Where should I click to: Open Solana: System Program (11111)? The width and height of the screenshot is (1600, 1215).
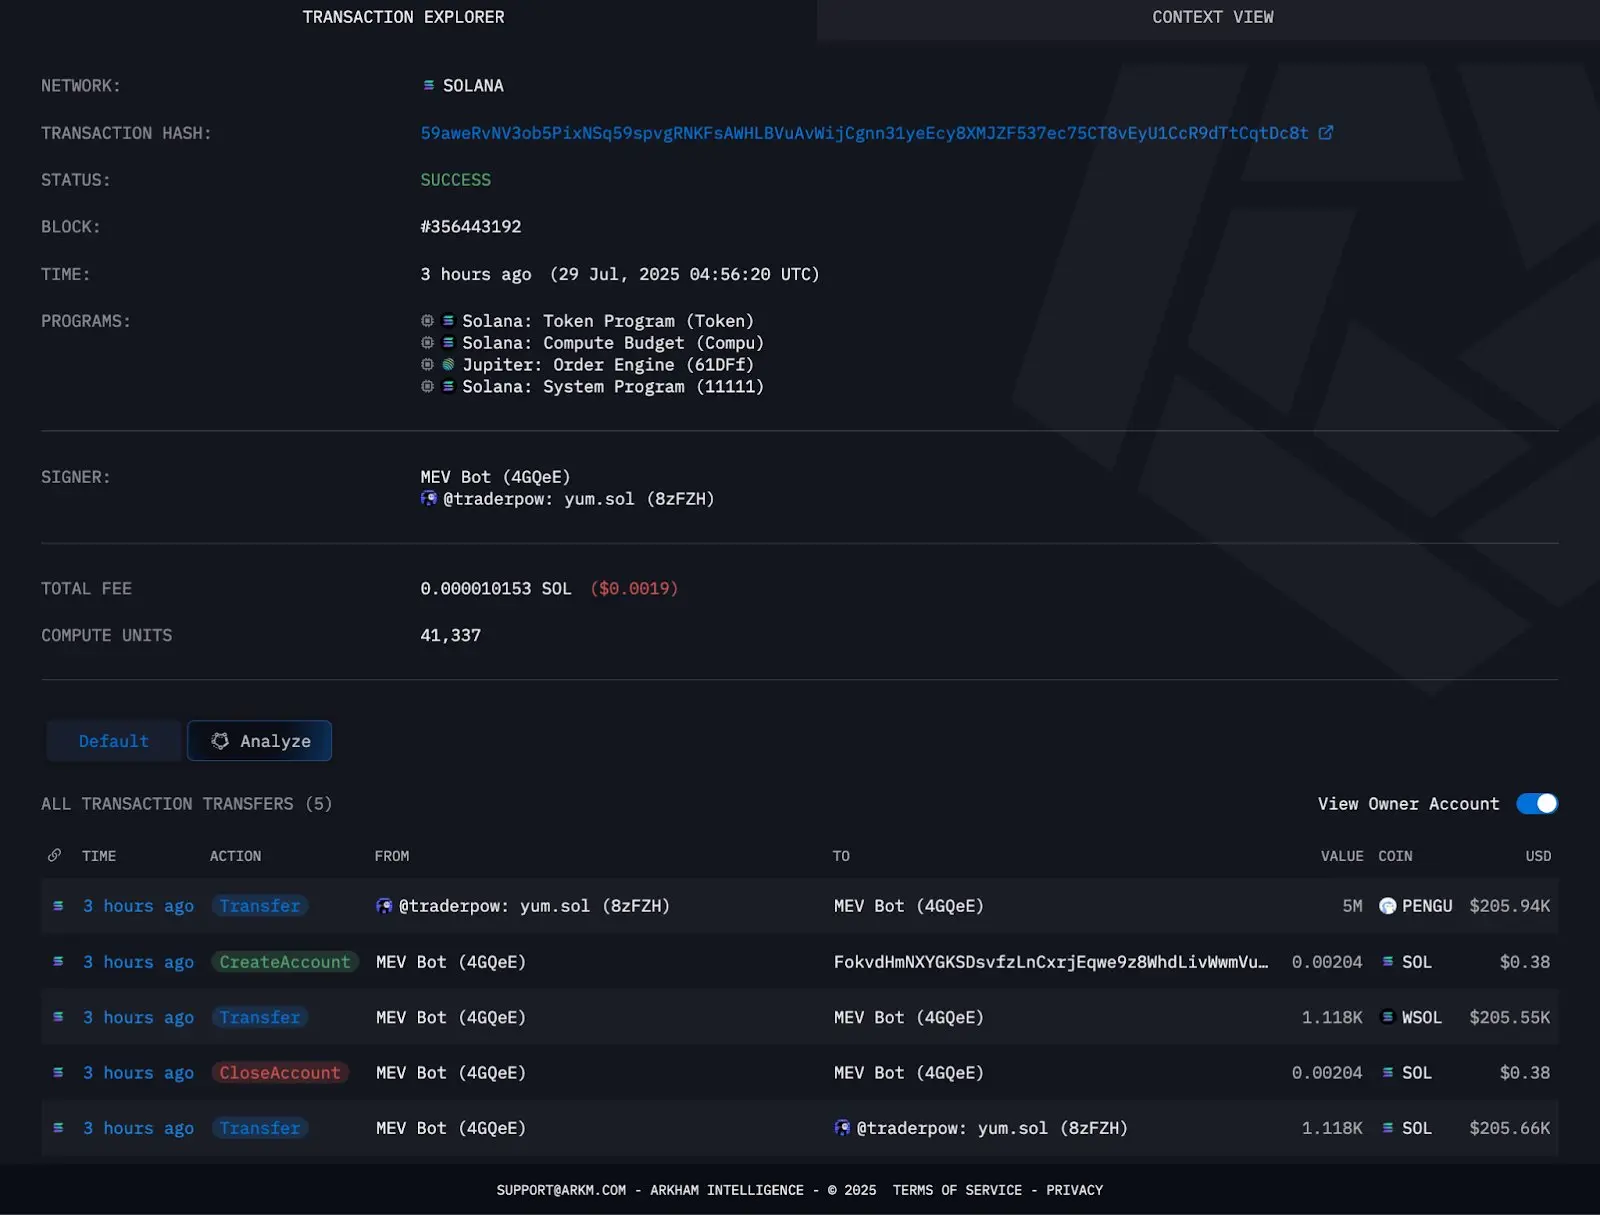(x=613, y=387)
